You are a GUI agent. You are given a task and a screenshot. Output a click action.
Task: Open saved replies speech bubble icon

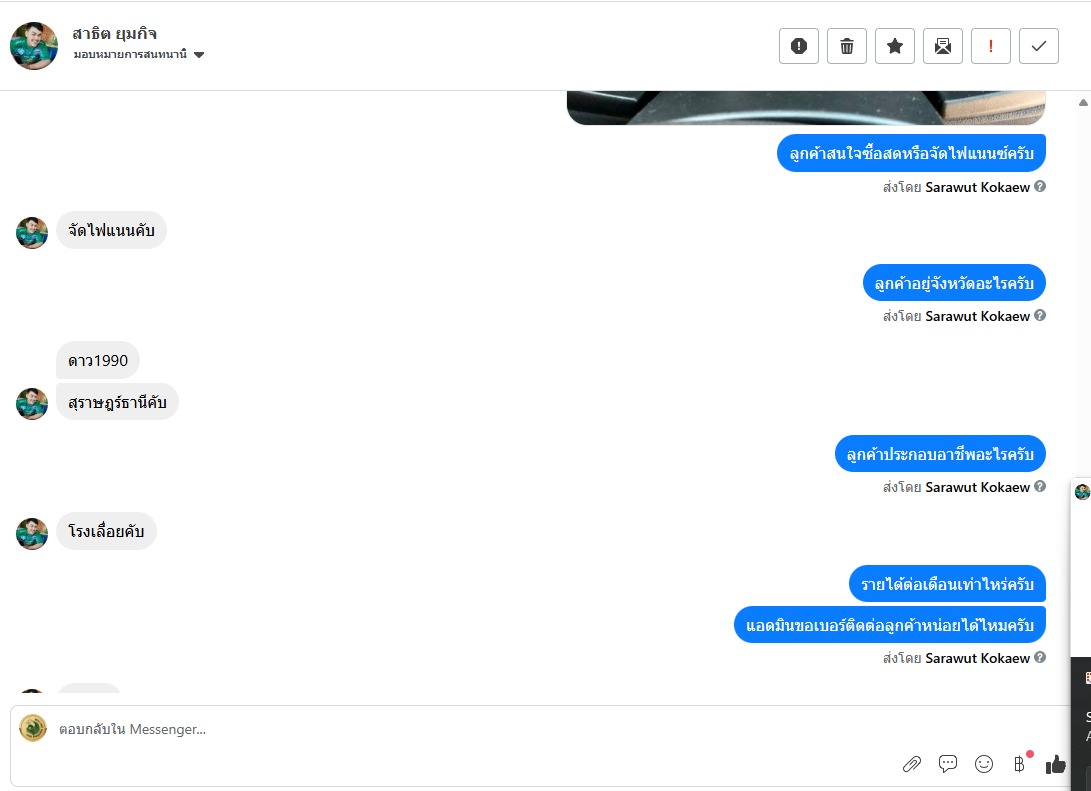pos(948,764)
